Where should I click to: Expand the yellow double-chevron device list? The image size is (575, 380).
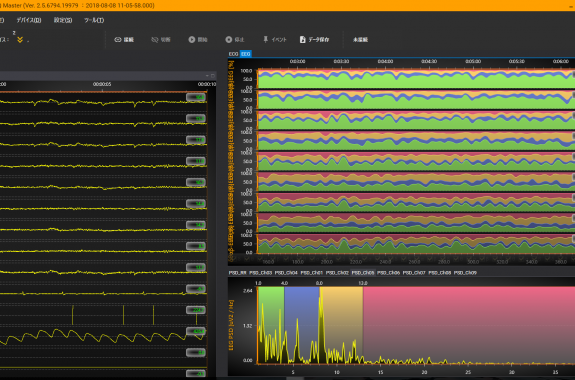(20, 40)
